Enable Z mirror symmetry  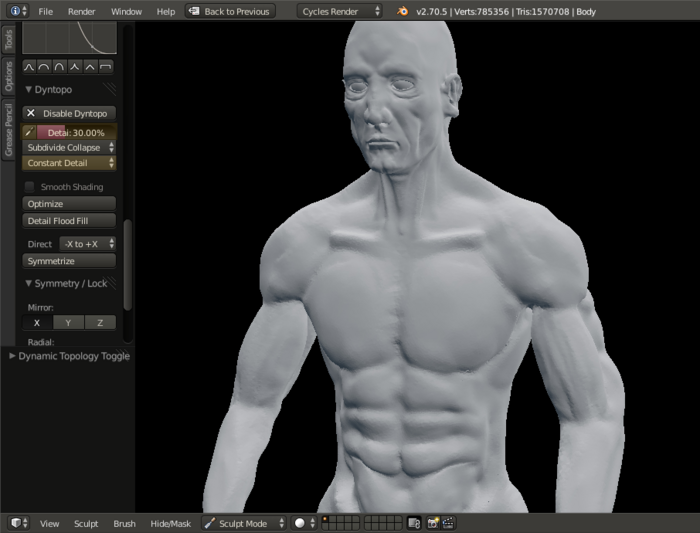(100, 323)
